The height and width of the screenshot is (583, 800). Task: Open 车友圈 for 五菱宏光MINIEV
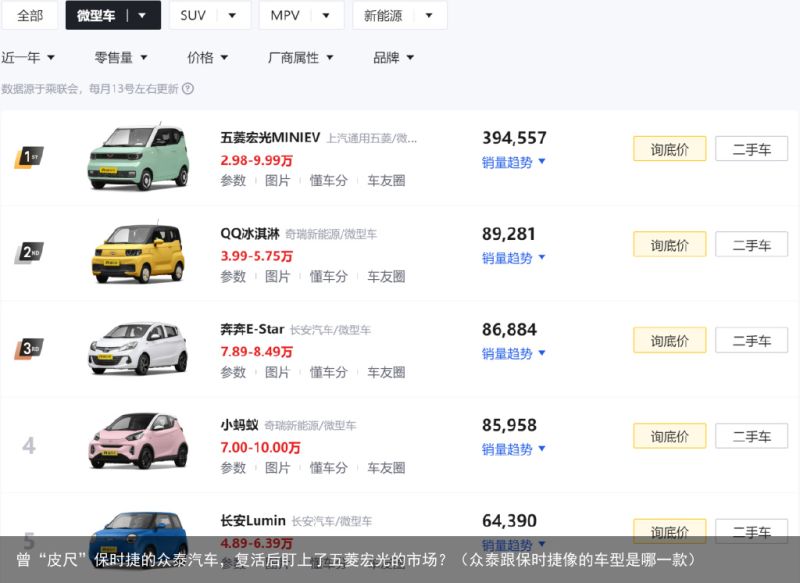pyautogui.click(x=386, y=180)
